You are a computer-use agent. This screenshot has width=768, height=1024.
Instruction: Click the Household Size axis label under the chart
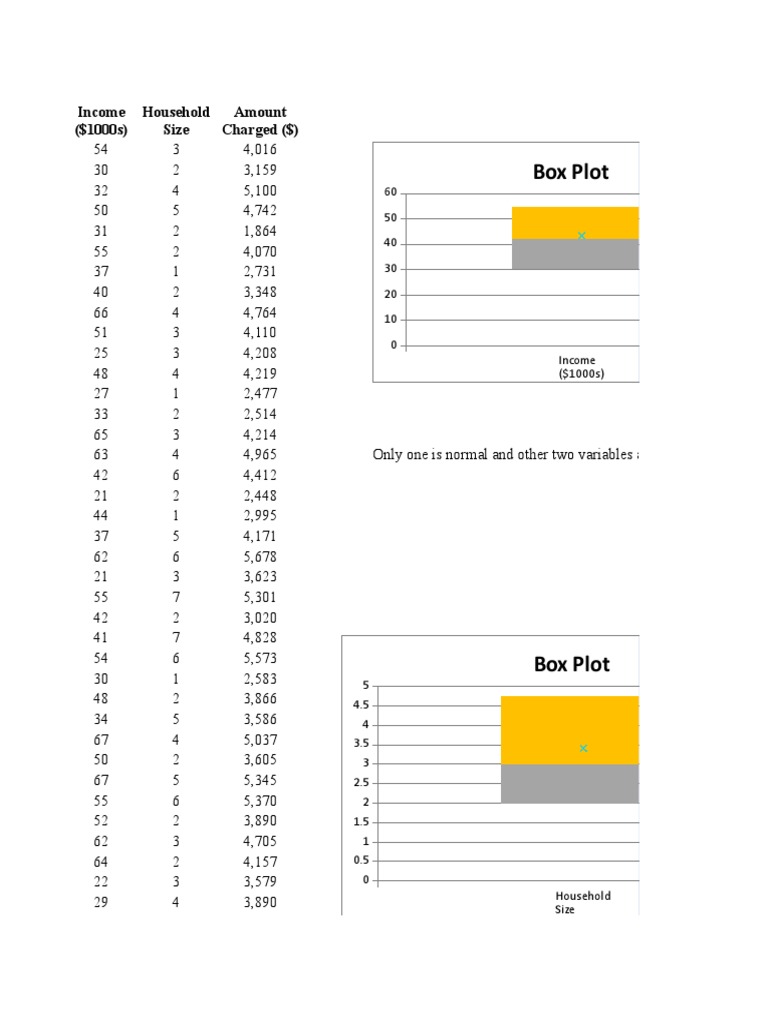click(583, 903)
